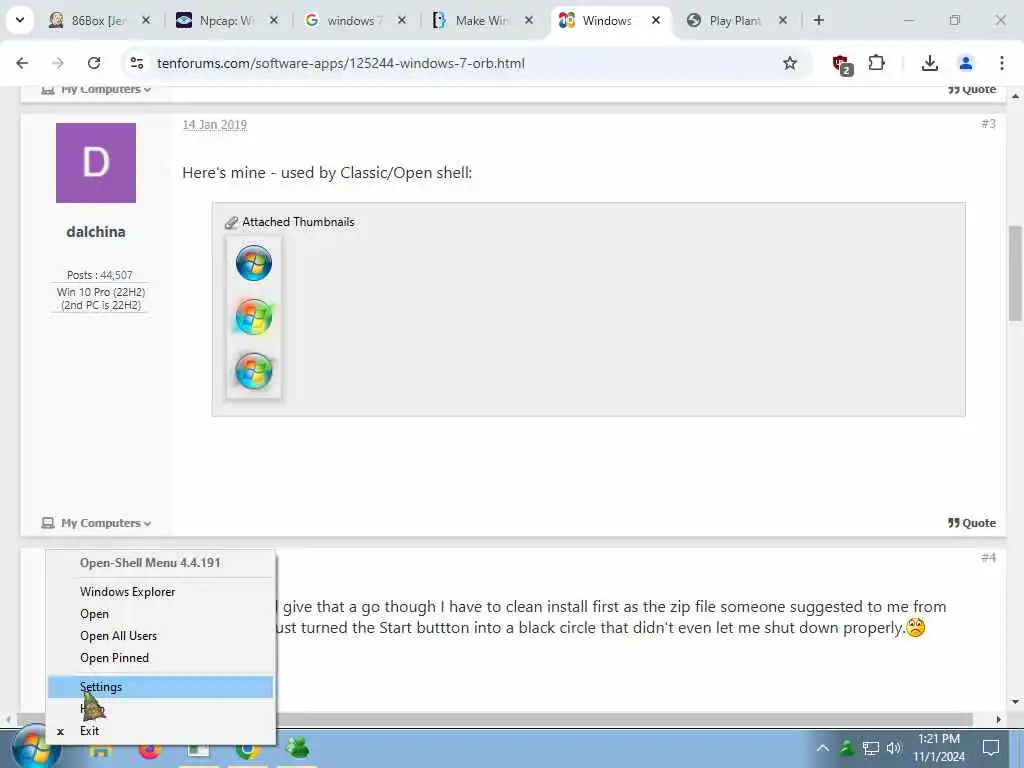Open the uBlock shield extension icon

(x=842, y=64)
